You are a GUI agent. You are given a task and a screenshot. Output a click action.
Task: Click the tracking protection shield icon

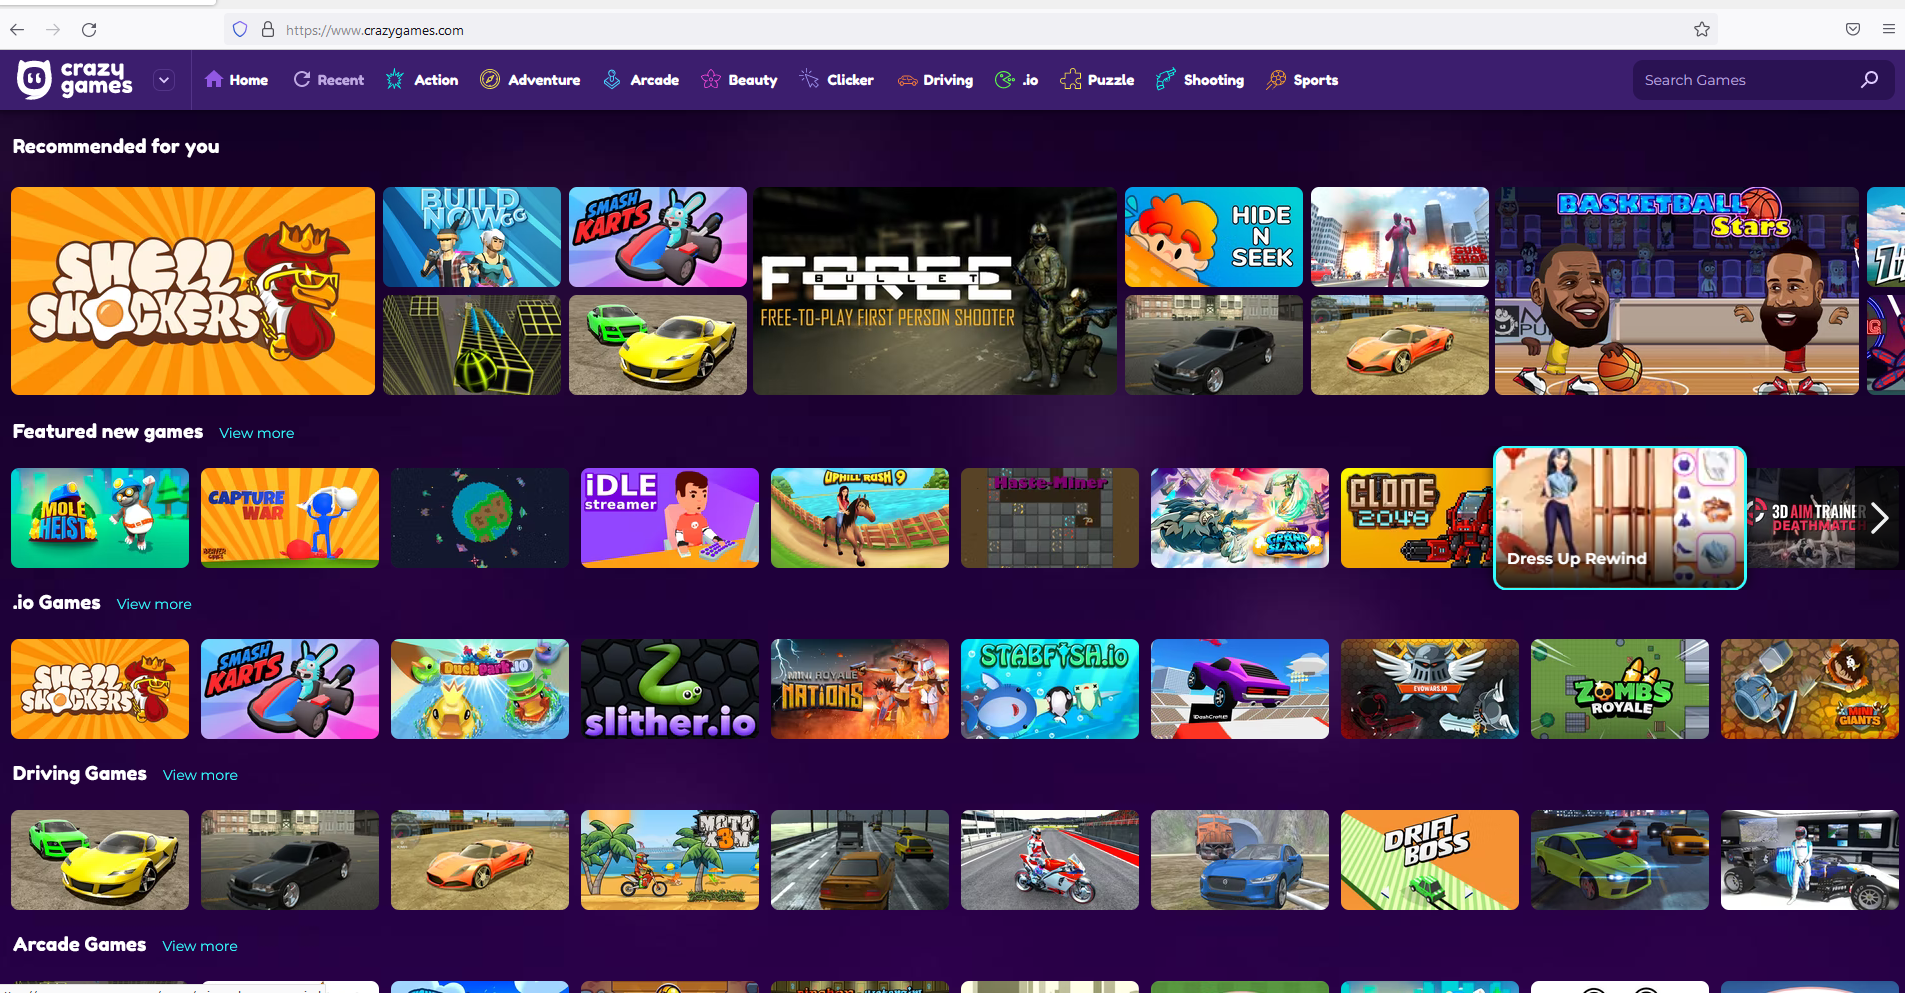pos(240,30)
